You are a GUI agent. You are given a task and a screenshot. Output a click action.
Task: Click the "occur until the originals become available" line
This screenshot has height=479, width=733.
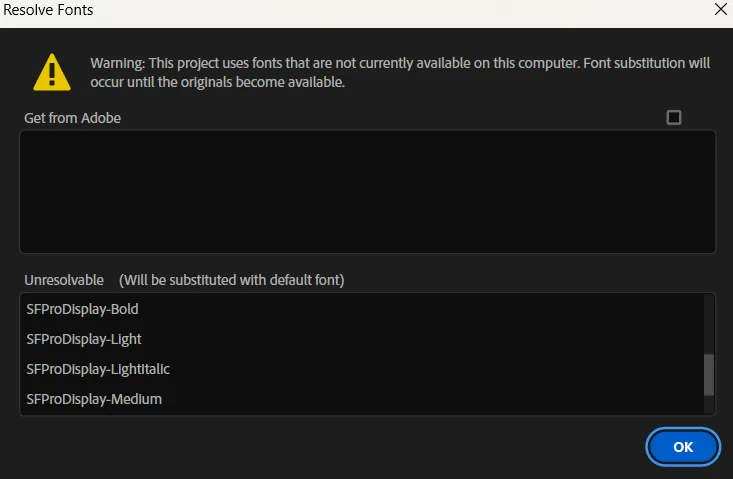pyautogui.click(x=217, y=82)
